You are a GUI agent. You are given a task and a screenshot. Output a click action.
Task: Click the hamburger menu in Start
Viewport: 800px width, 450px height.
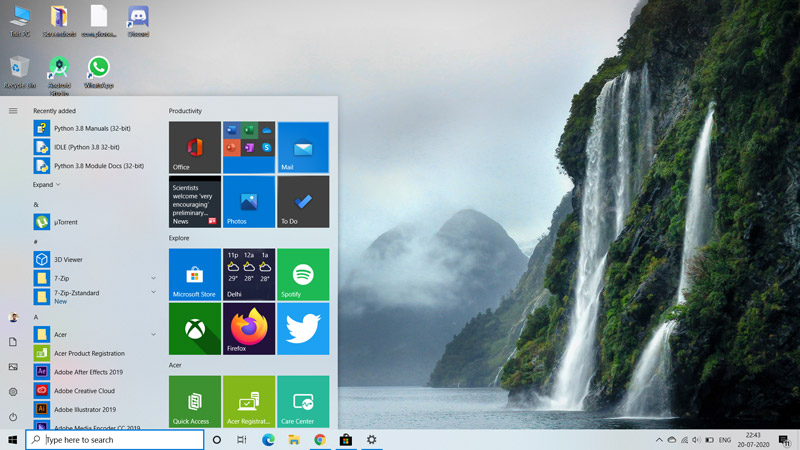(x=13, y=111)
